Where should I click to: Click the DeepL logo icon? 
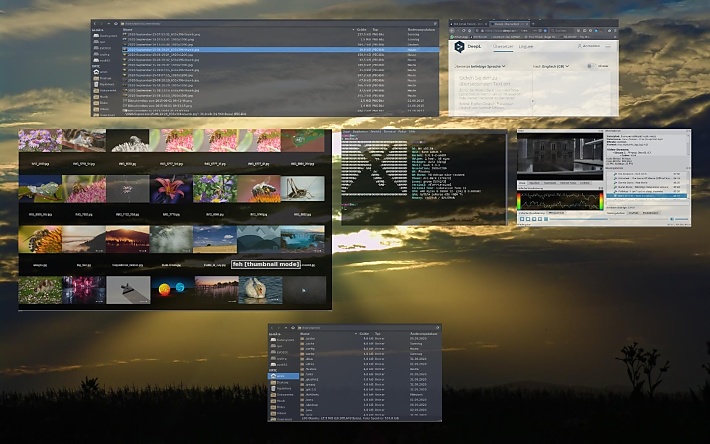pos(459,46)
